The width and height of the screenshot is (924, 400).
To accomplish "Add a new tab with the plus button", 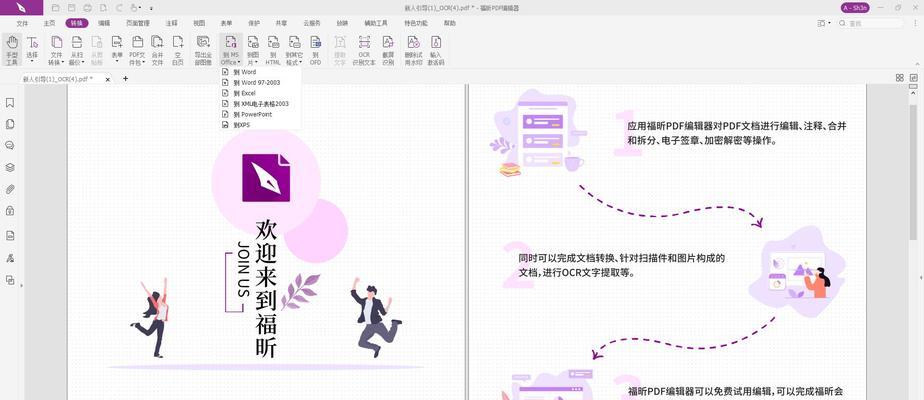I will click(126, 78).
